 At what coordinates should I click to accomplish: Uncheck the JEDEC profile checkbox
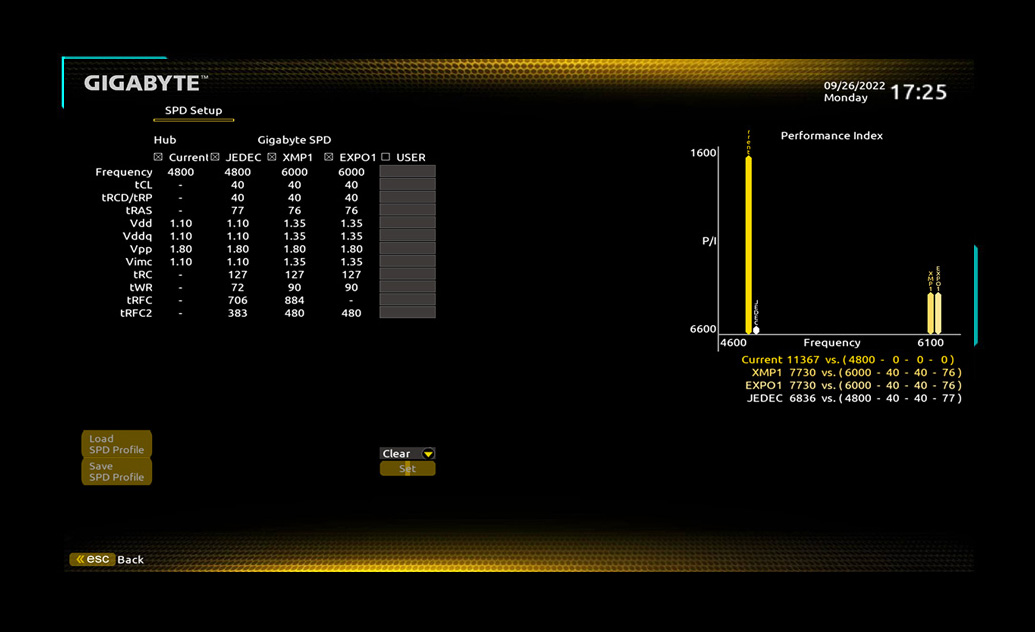(x=215, y=157)
